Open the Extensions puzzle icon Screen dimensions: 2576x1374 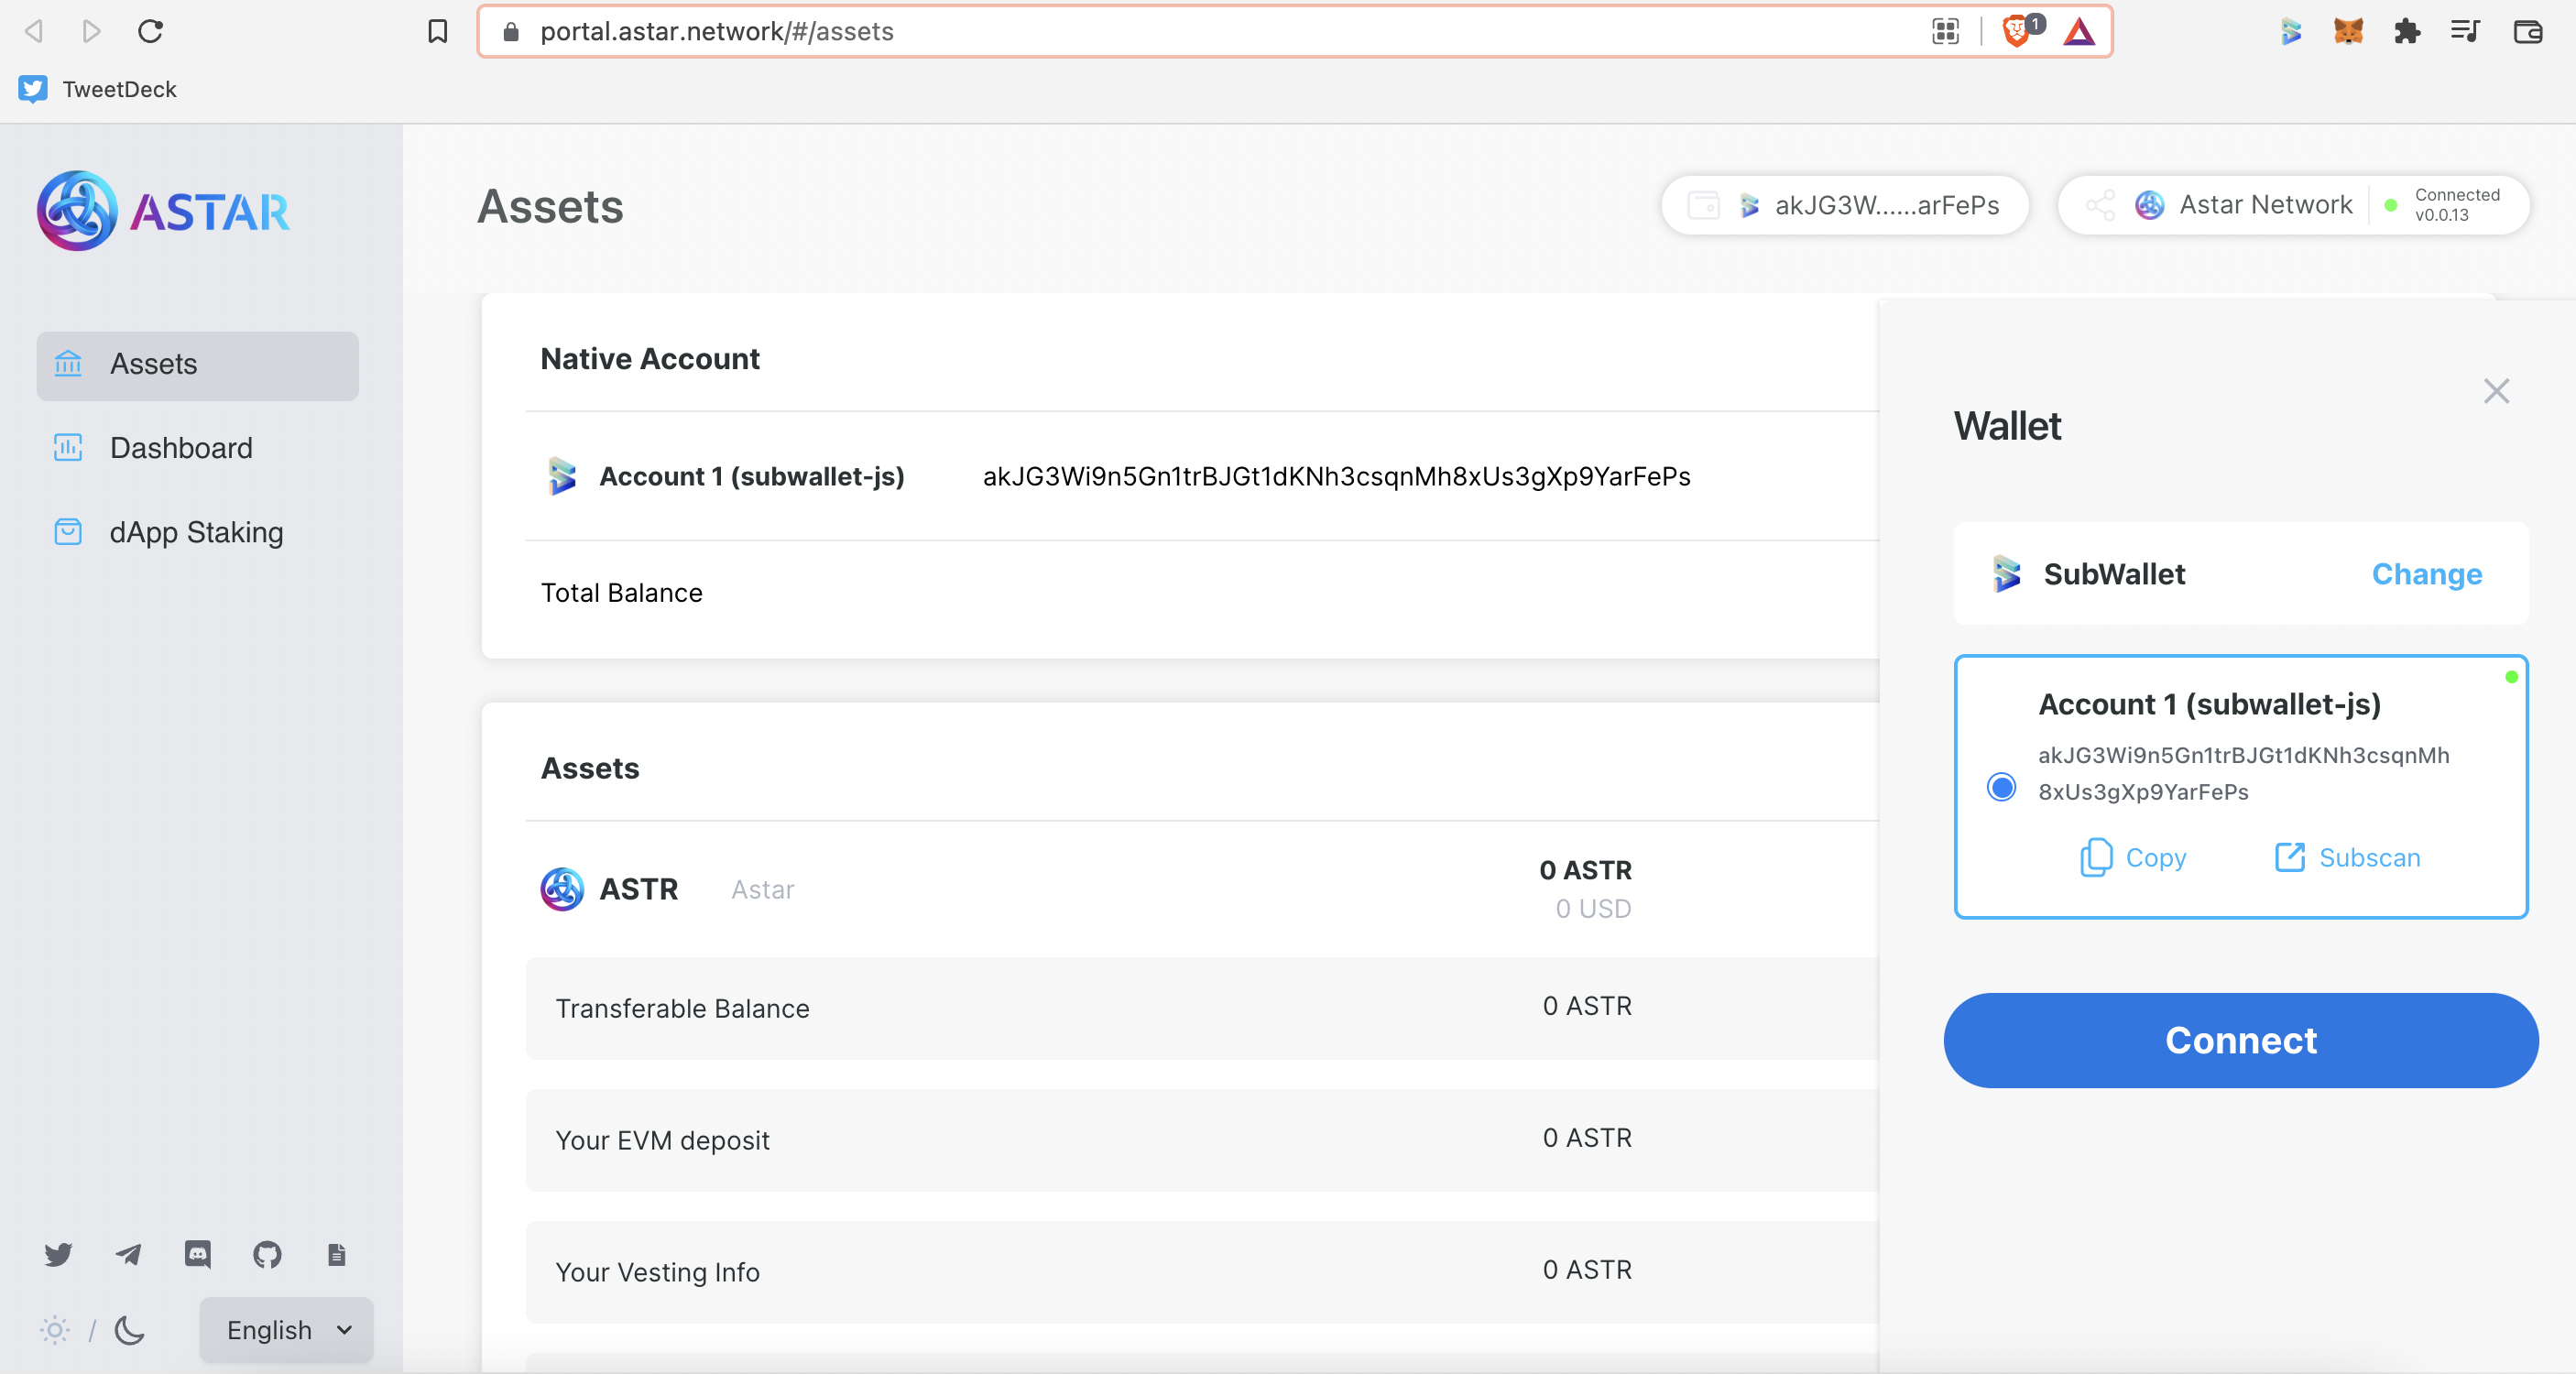point(2407,31)
